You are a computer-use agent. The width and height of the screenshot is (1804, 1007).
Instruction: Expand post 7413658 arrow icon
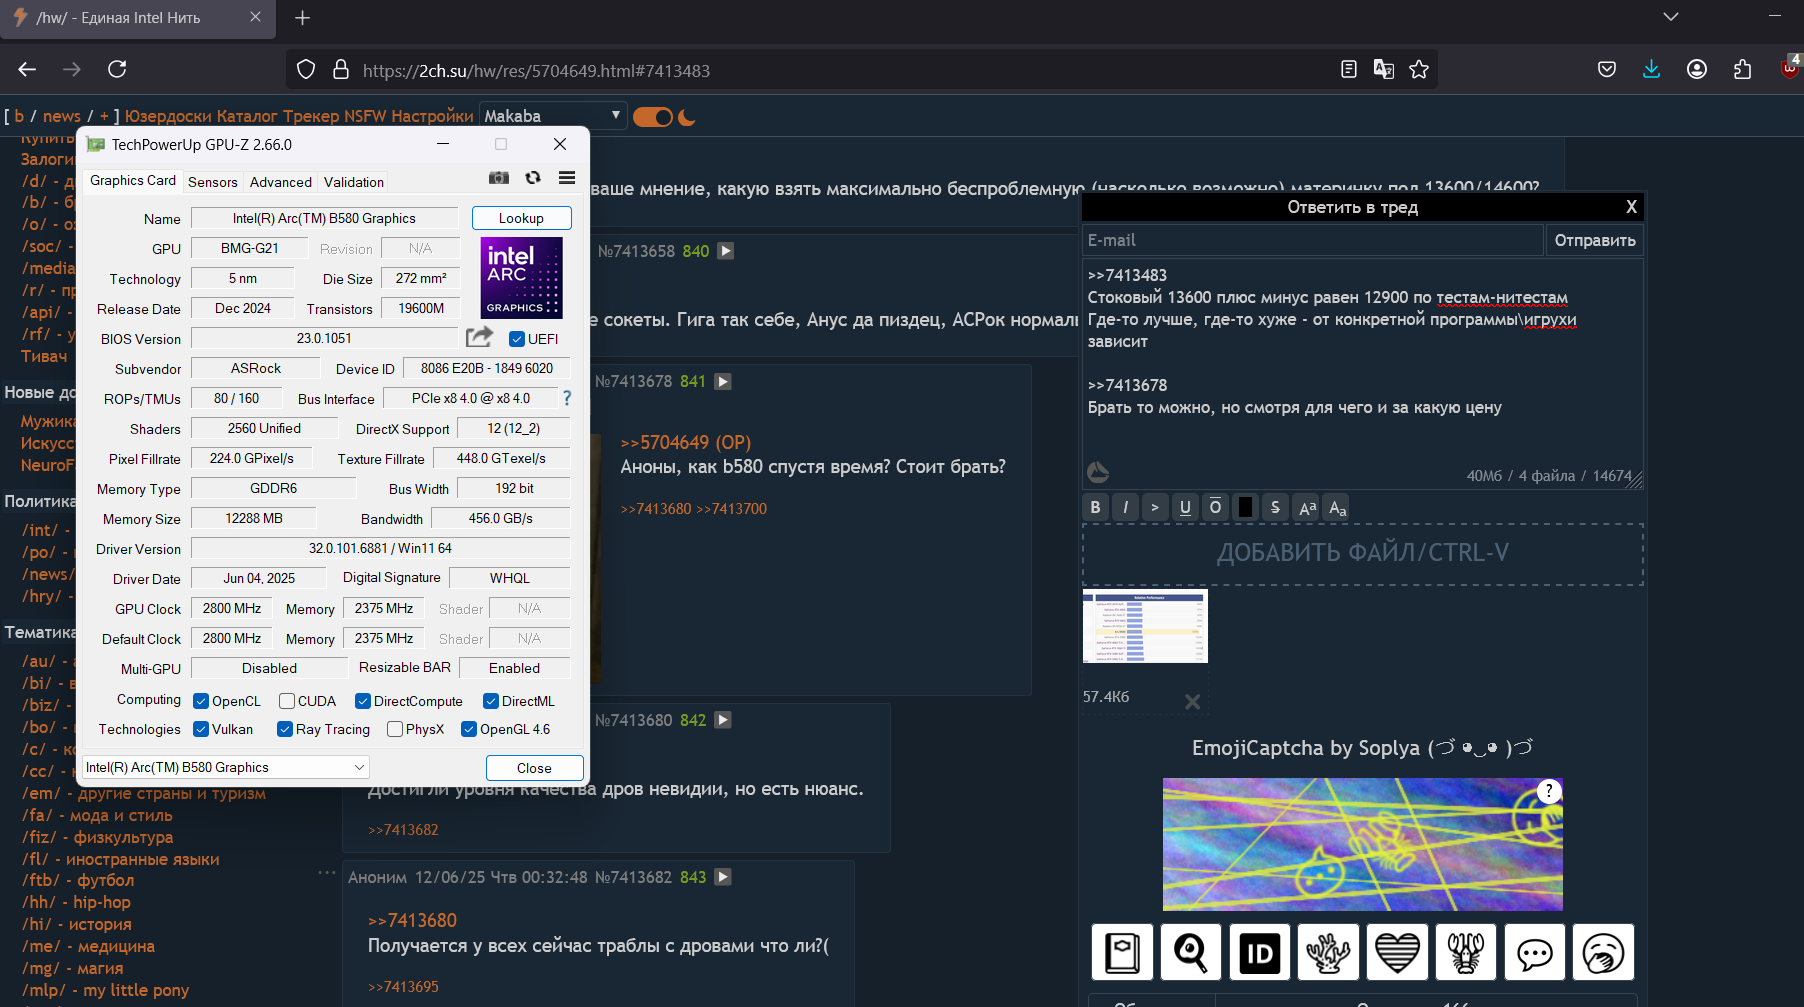coord(726,251)
